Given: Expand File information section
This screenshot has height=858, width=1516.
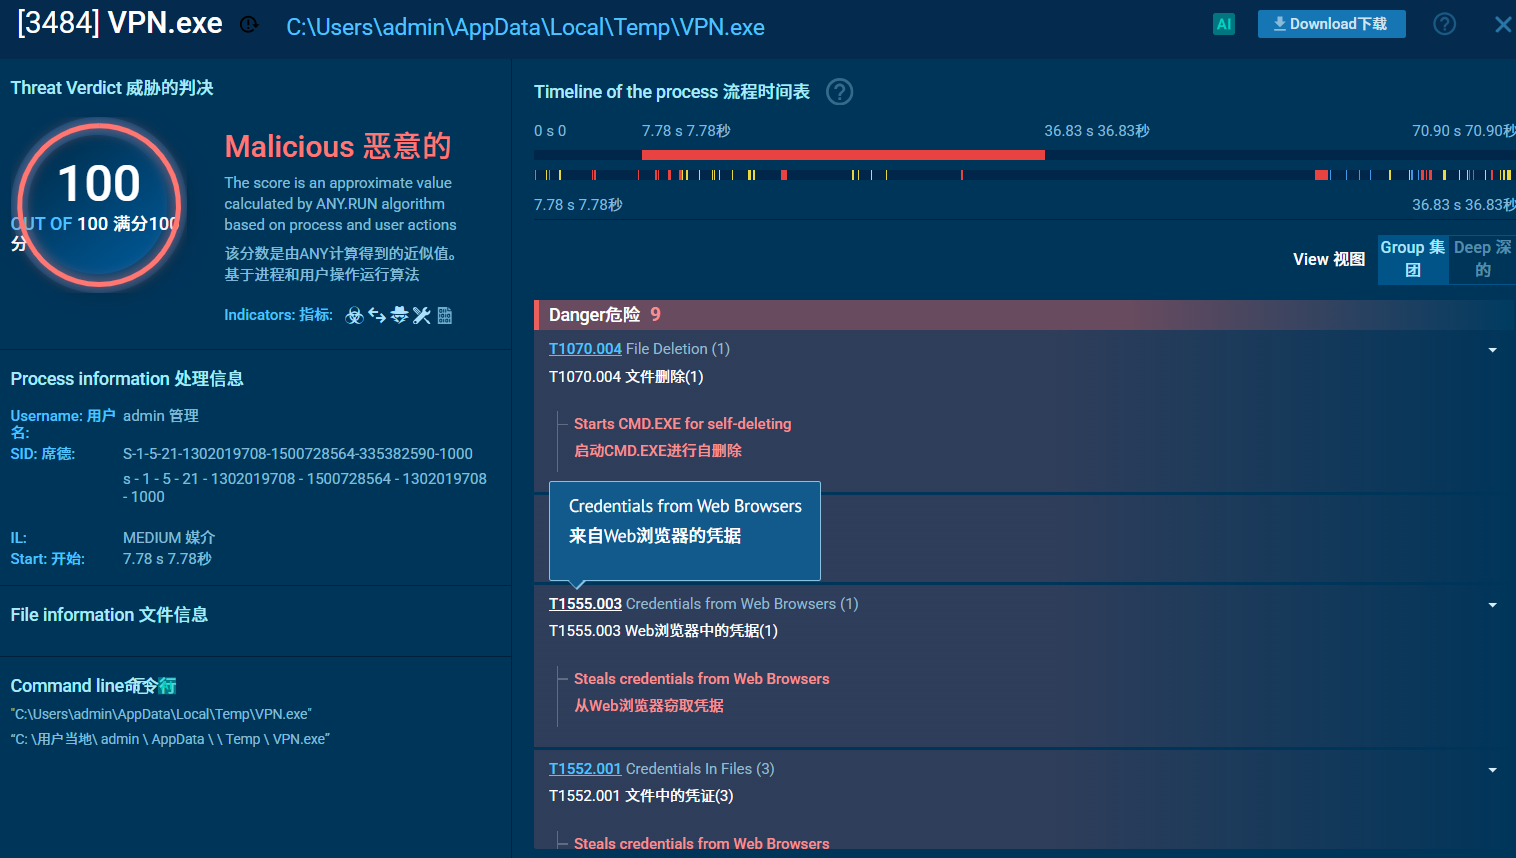Looking at the screenshot, I should 110,615.
